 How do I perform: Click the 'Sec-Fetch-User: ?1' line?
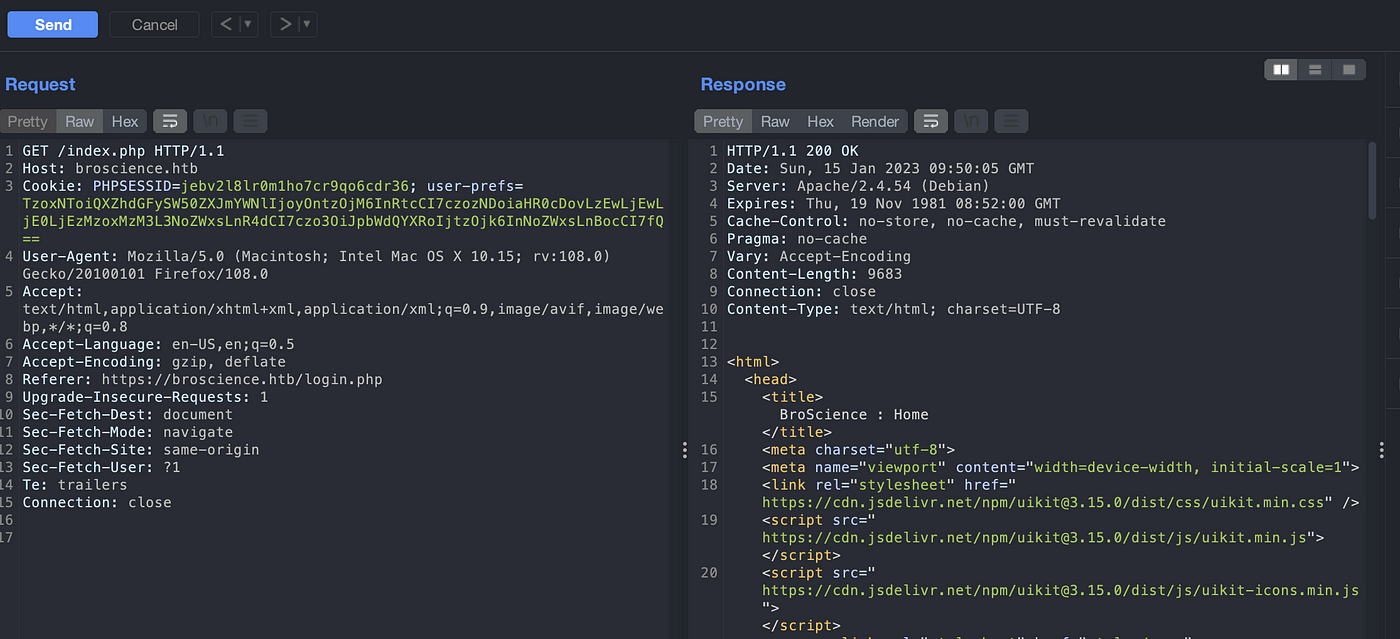[101, 467]
